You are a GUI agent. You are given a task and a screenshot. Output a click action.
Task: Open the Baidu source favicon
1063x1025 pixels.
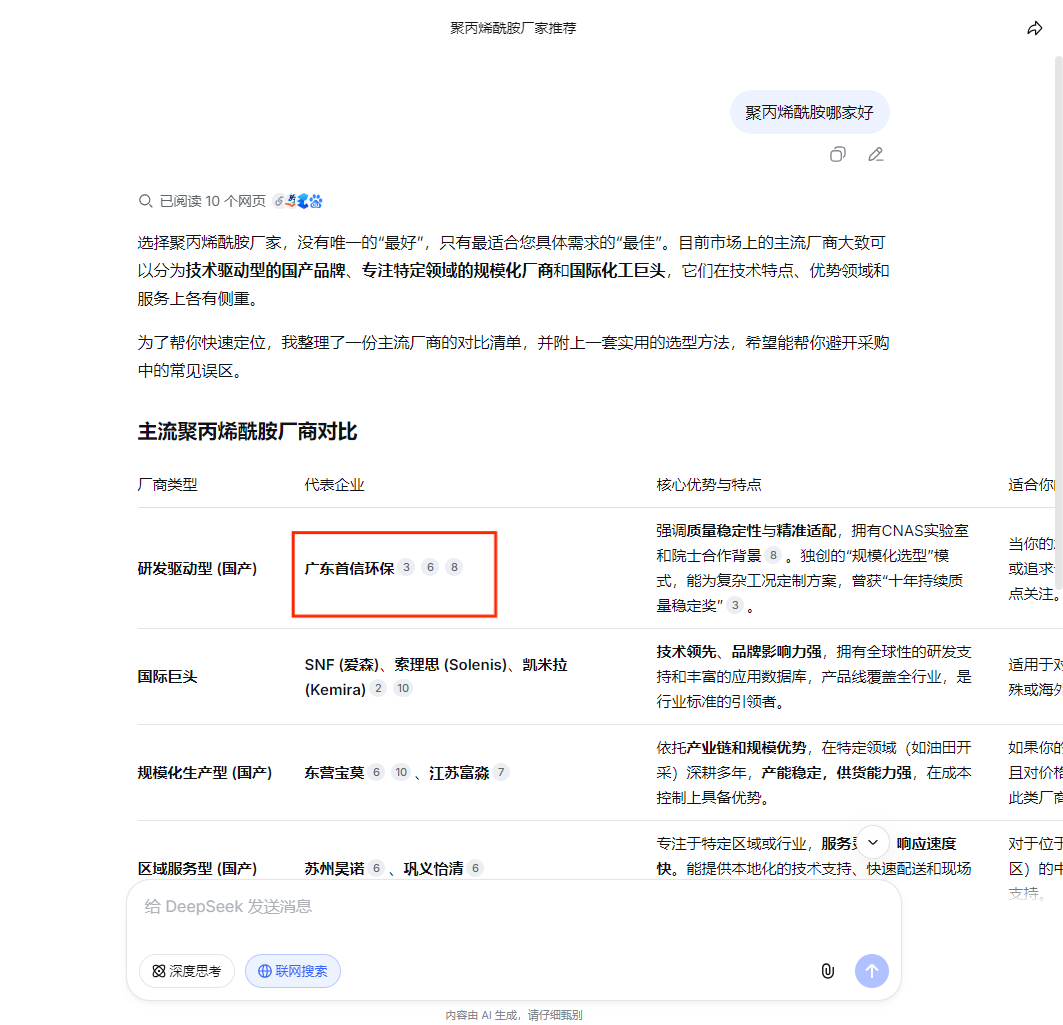315,201
